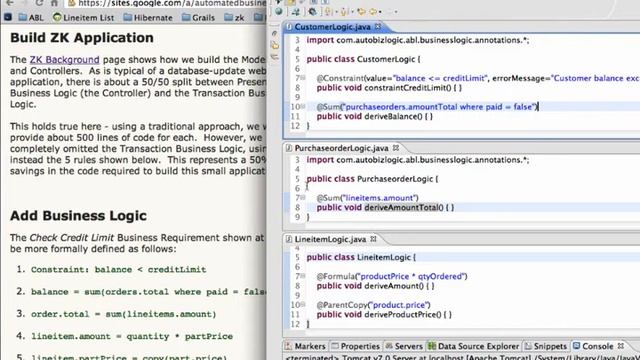The image size is (640, 360).
Task: Collapse the fold marker at CustomerLogic line 10
Action: (303, 106)
